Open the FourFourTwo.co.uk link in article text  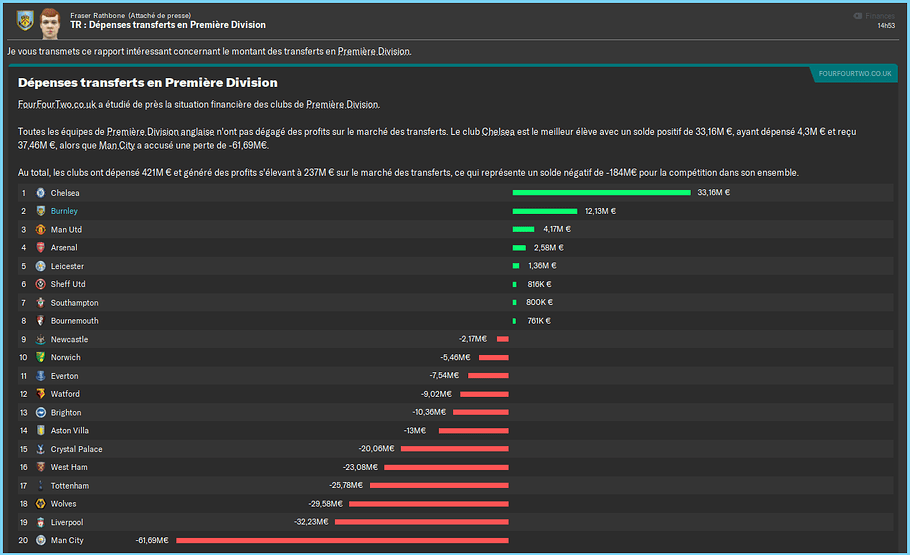coord(57,104)
